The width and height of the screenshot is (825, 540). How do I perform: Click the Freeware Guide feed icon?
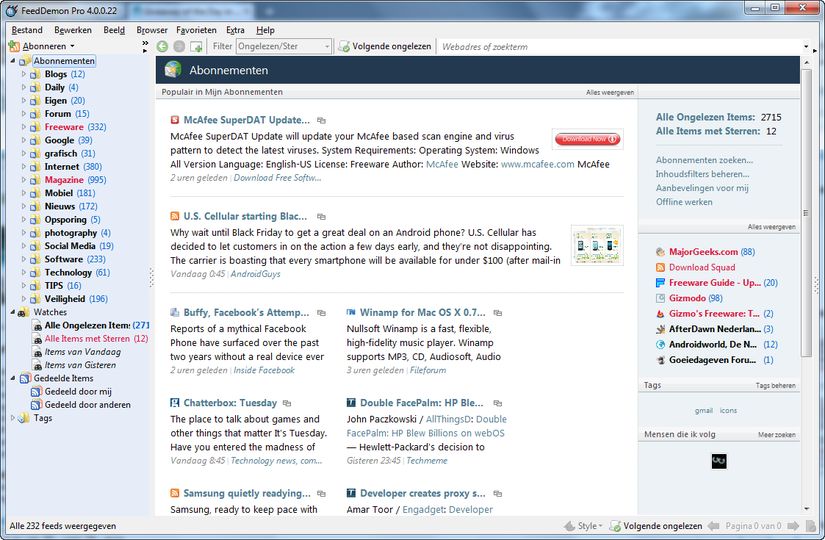pyautogui.click(x=661, y=283)
